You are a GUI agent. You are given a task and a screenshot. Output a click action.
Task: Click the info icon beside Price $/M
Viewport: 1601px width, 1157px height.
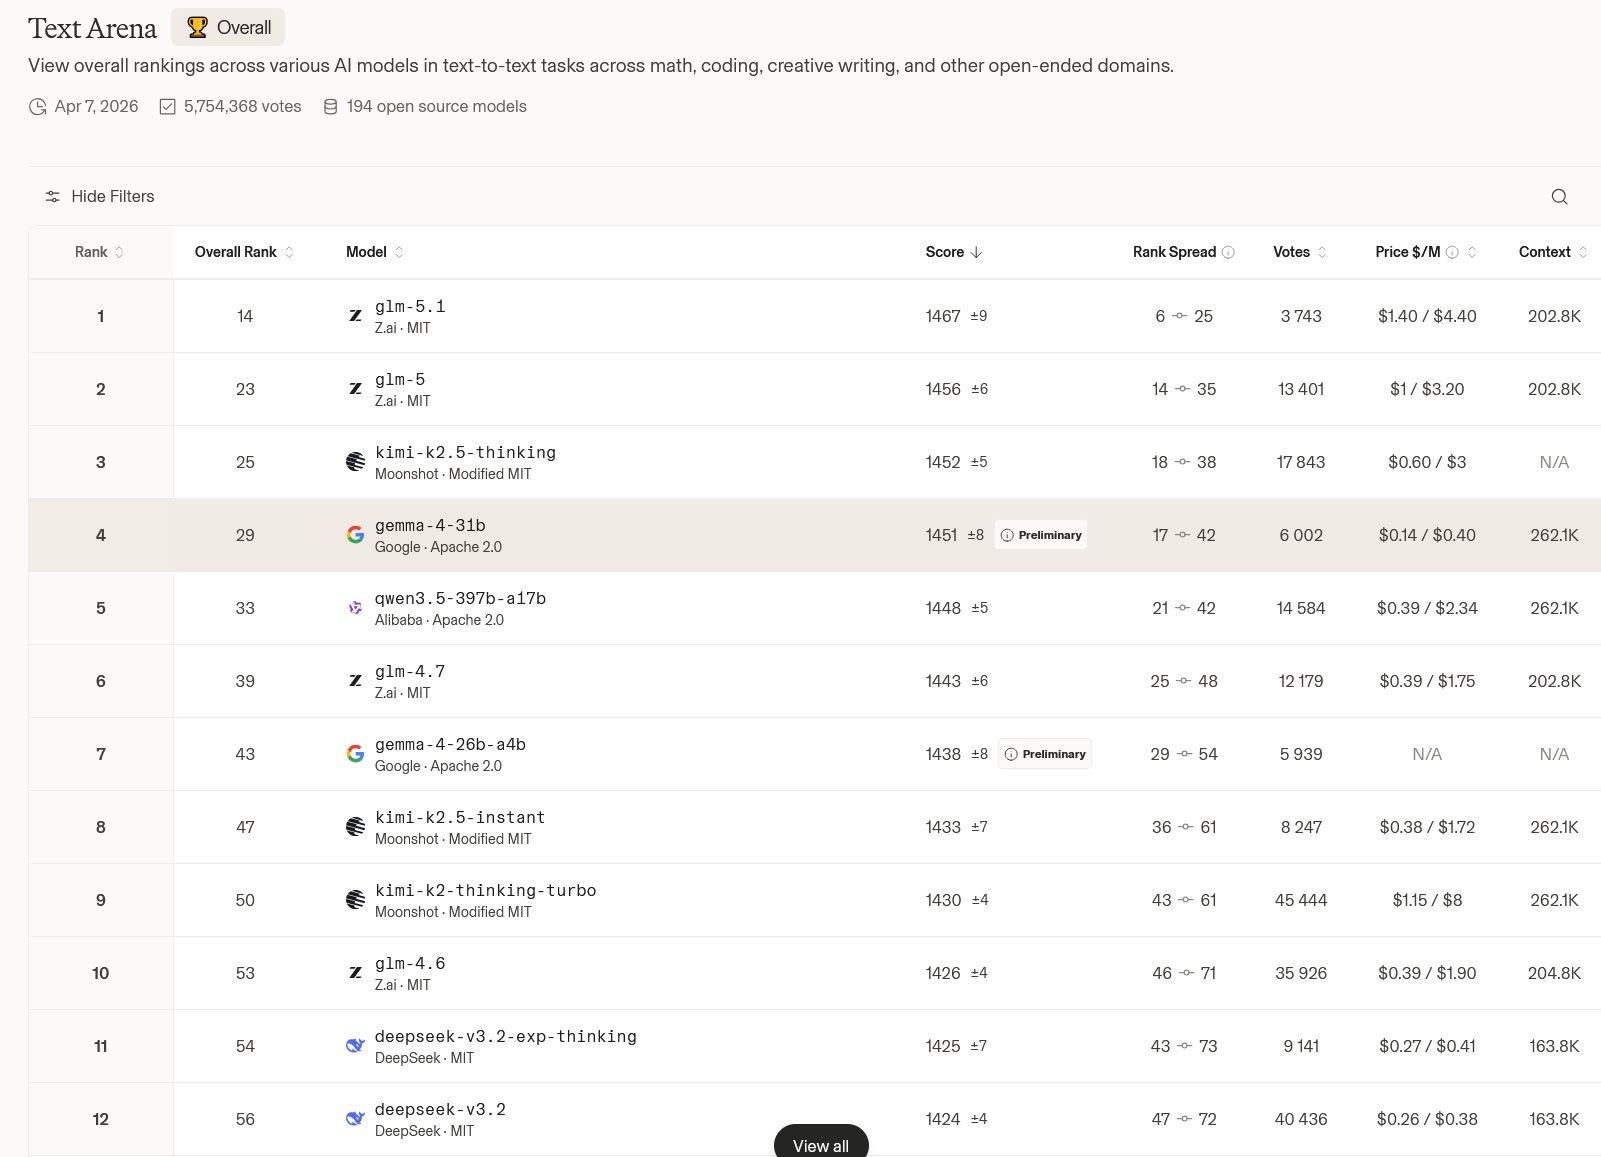tap(1452, 252)
